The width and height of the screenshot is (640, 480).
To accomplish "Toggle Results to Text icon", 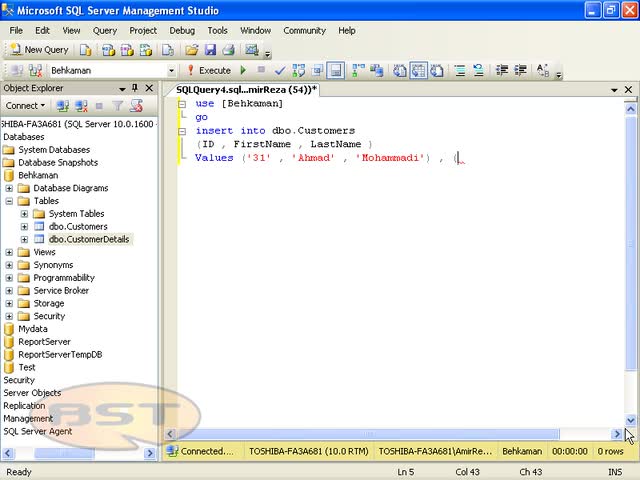I will (400, 71).
